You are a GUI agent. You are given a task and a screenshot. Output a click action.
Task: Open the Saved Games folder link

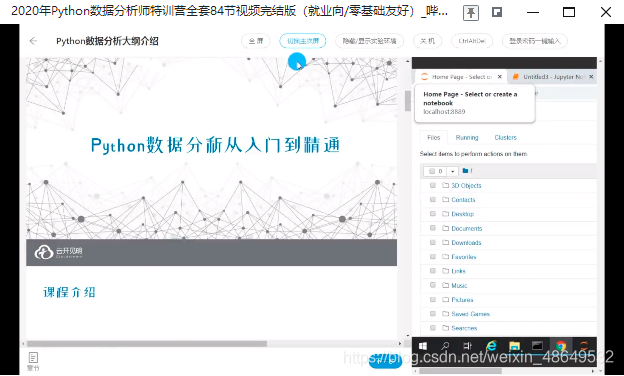click(471, 314)
